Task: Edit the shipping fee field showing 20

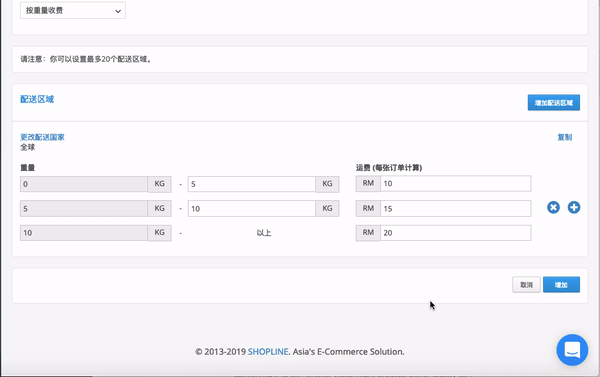Action: tap(456, 233)
